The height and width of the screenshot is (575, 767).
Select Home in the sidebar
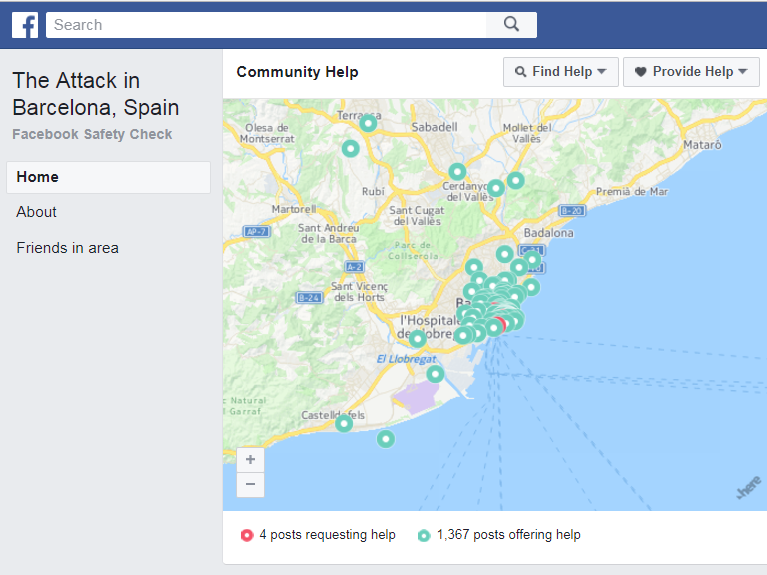(108, 177)
